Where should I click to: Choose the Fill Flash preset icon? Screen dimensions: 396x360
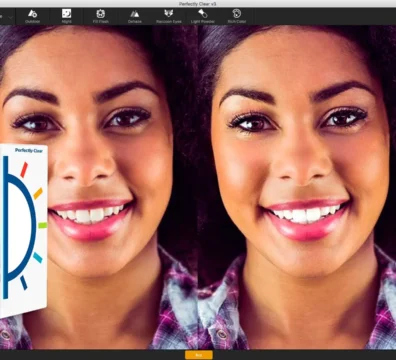tap(101, 14)
